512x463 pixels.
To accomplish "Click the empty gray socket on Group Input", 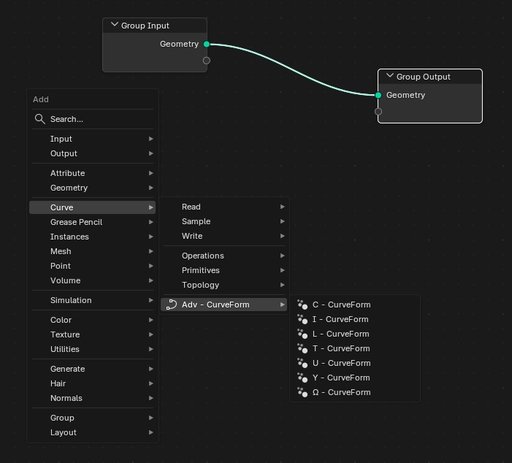I will [206, 61].
